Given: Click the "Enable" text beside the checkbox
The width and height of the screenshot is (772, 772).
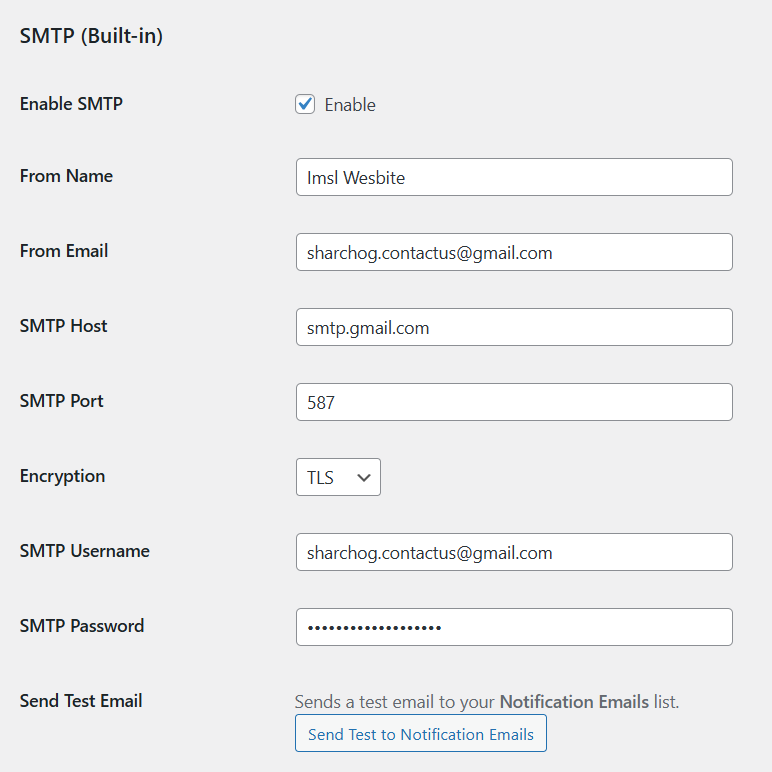Looking at the screenshot, I should pyautogui.click(x=350, y=105).
